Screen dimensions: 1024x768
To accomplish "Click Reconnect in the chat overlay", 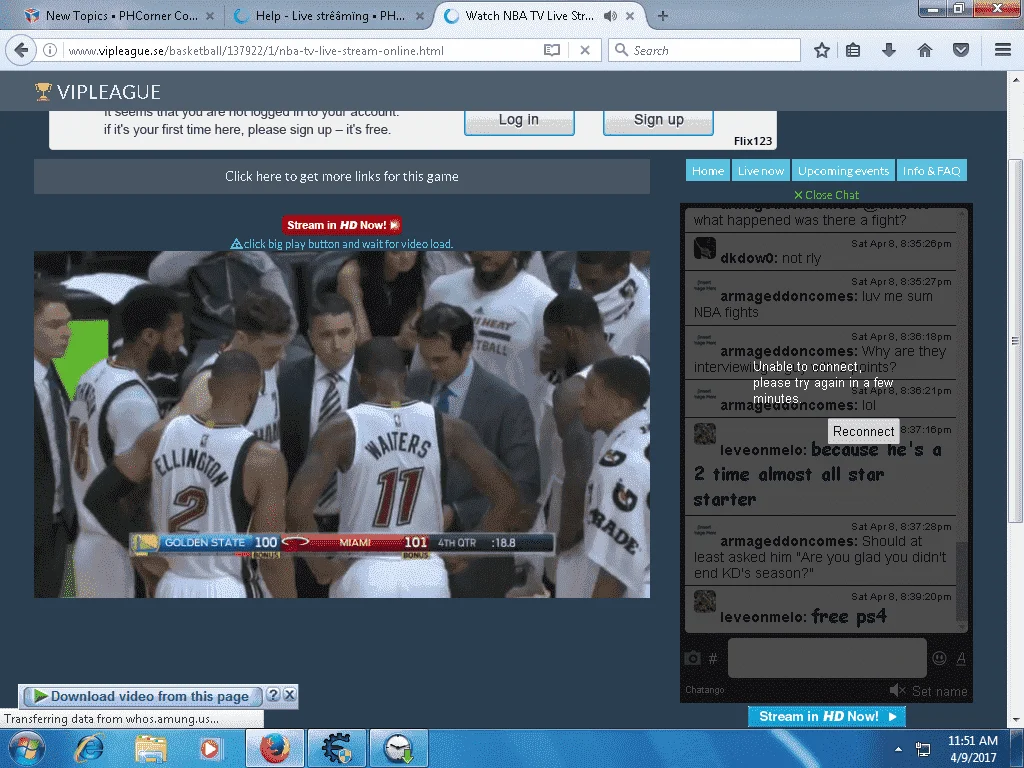I will [863, 431].
